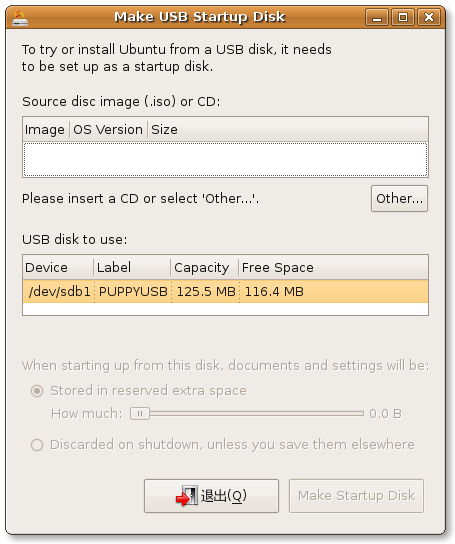The height and width of the screenshot is (544, 455).
Task: Close the Make USB Startup Disk window
Action: coord(429,17)
